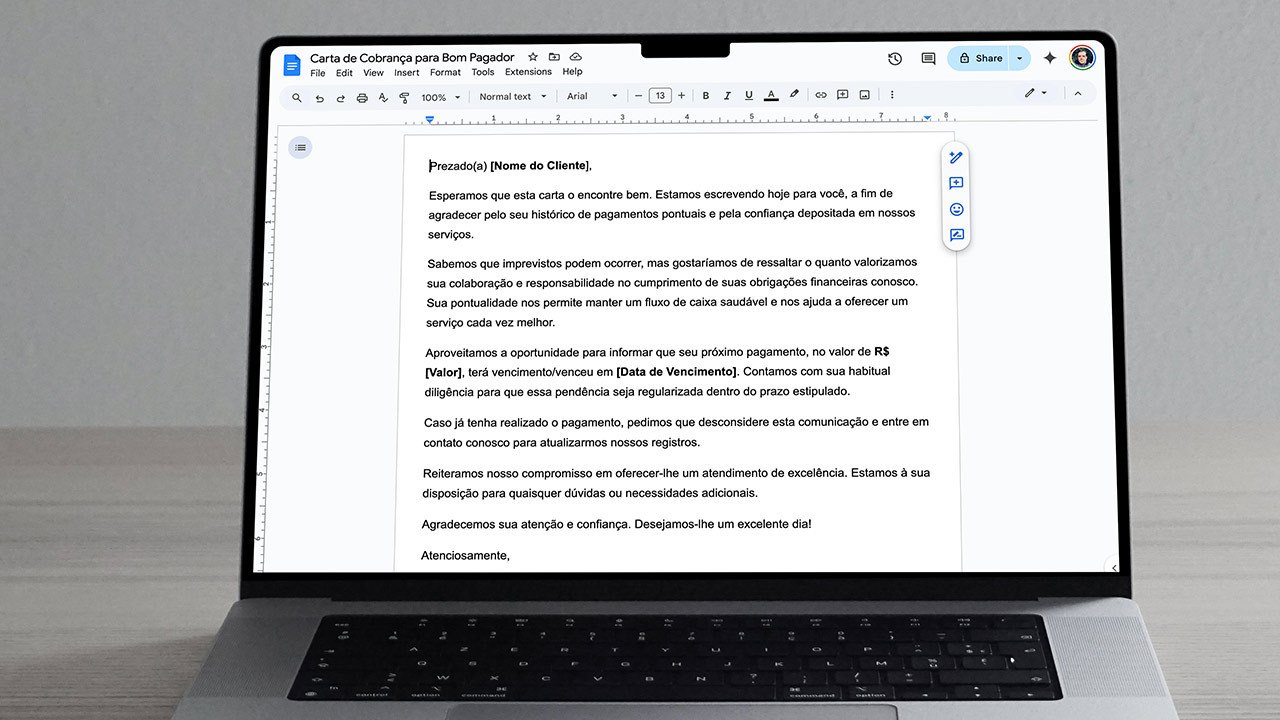Click the insert image icon

click(x=864, y=96)
